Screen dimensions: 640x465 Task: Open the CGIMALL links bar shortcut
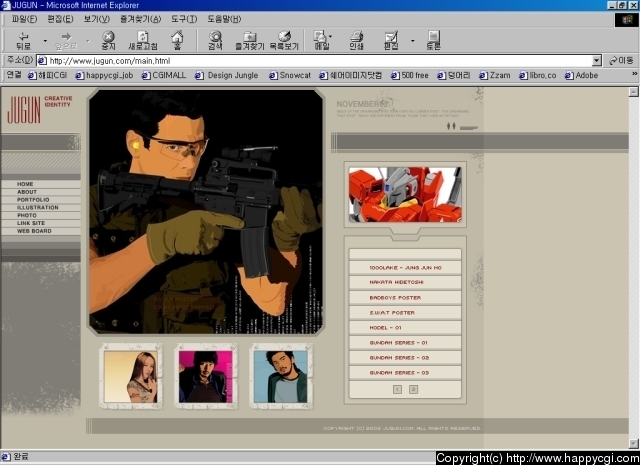164,76
